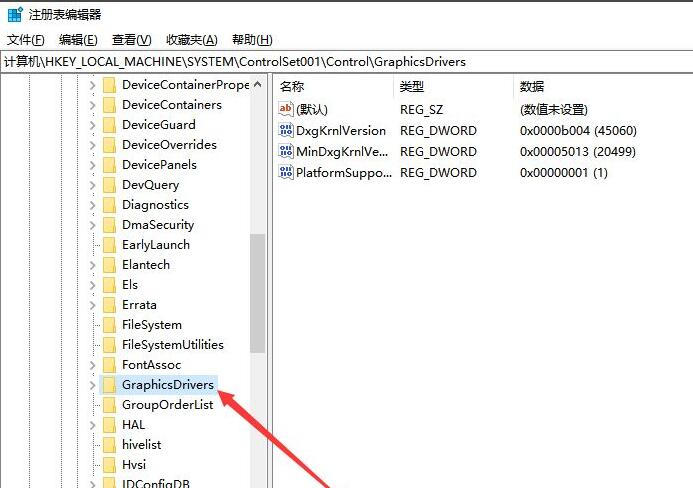Click the Hvsi folder icon
The height and width of the screenshot is (488, 693).
pyautogui.click(x=109, y=465)
